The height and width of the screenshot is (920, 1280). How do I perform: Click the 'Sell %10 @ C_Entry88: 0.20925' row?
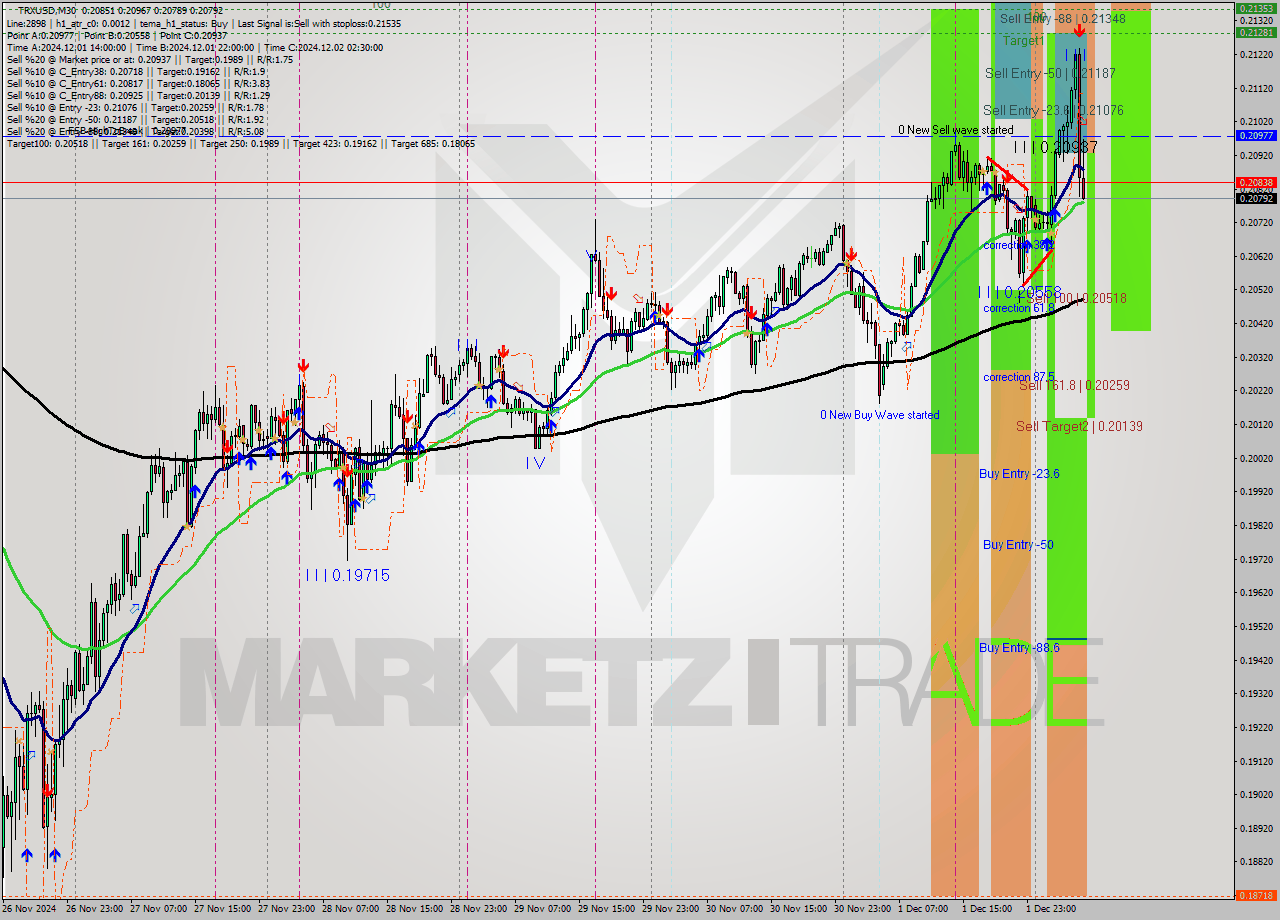137,95
